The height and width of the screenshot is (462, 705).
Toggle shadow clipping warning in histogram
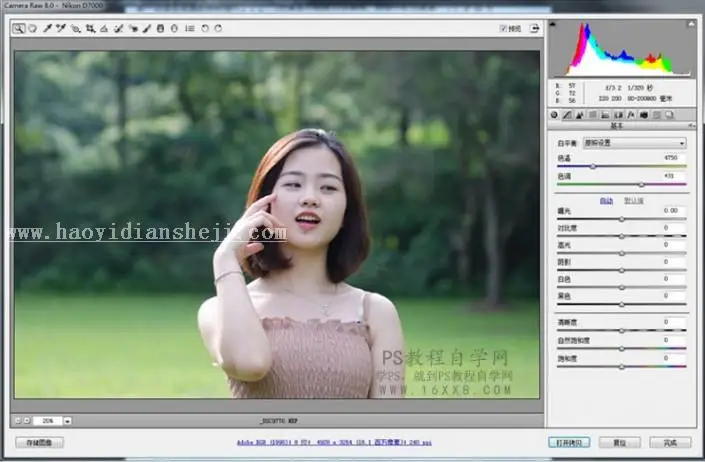[553, 24]
